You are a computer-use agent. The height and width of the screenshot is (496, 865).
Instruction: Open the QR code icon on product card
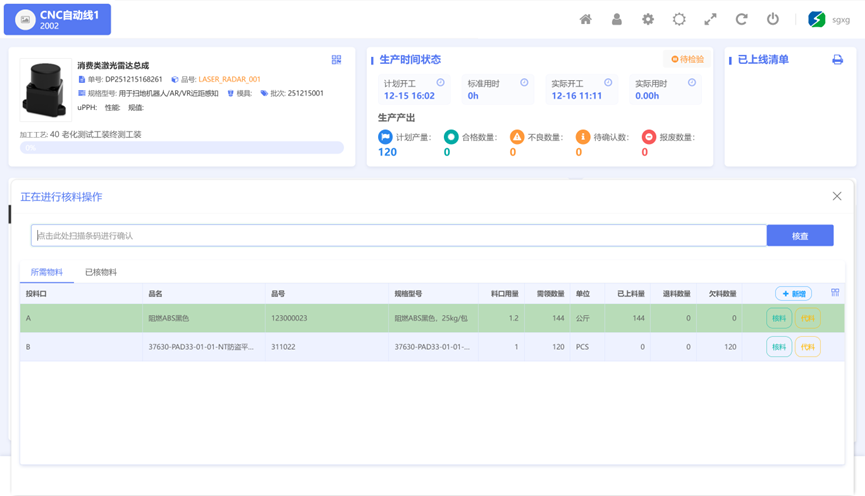tap(336, 60)
